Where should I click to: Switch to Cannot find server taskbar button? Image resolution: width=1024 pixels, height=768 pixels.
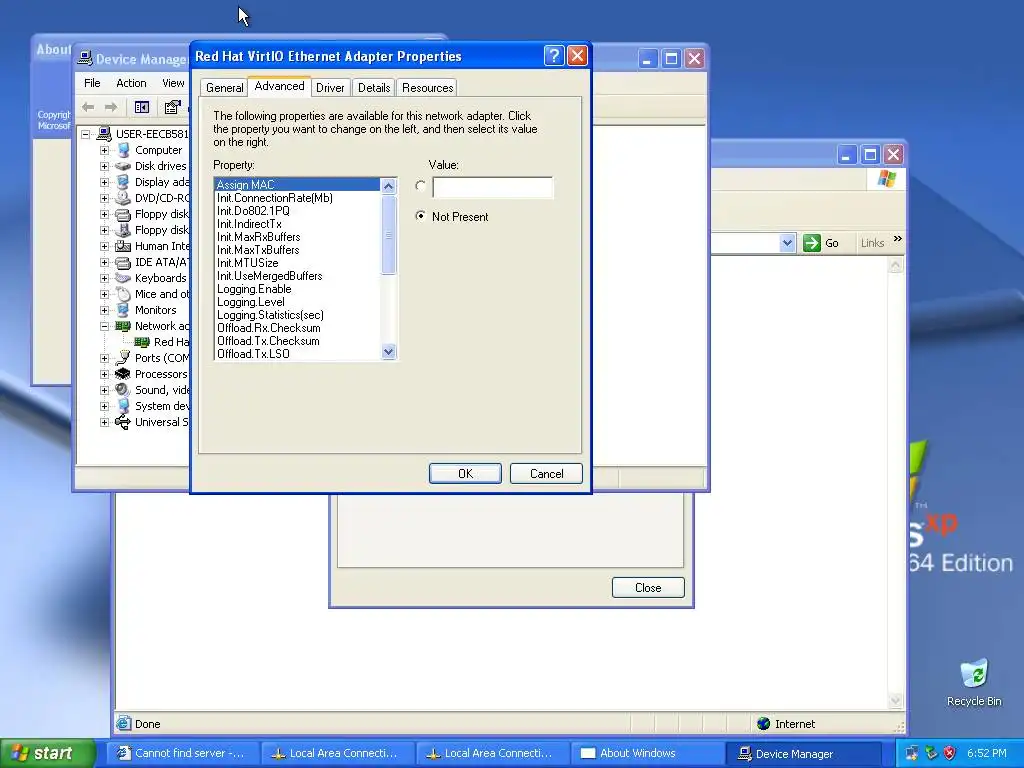coord(184,754)
